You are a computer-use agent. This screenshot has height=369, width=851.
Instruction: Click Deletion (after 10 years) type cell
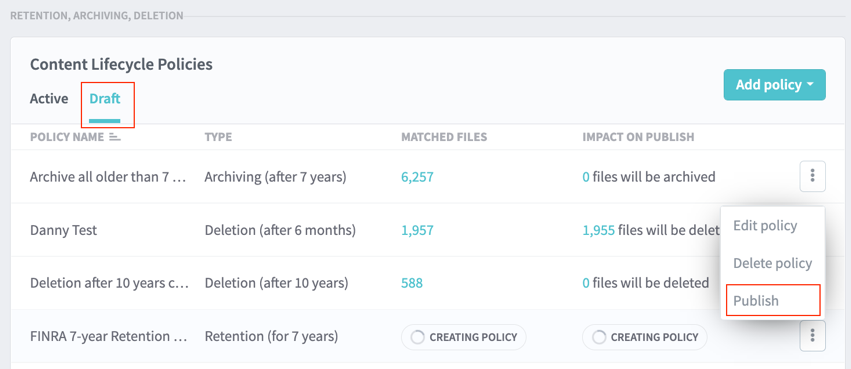click(276, 283)
